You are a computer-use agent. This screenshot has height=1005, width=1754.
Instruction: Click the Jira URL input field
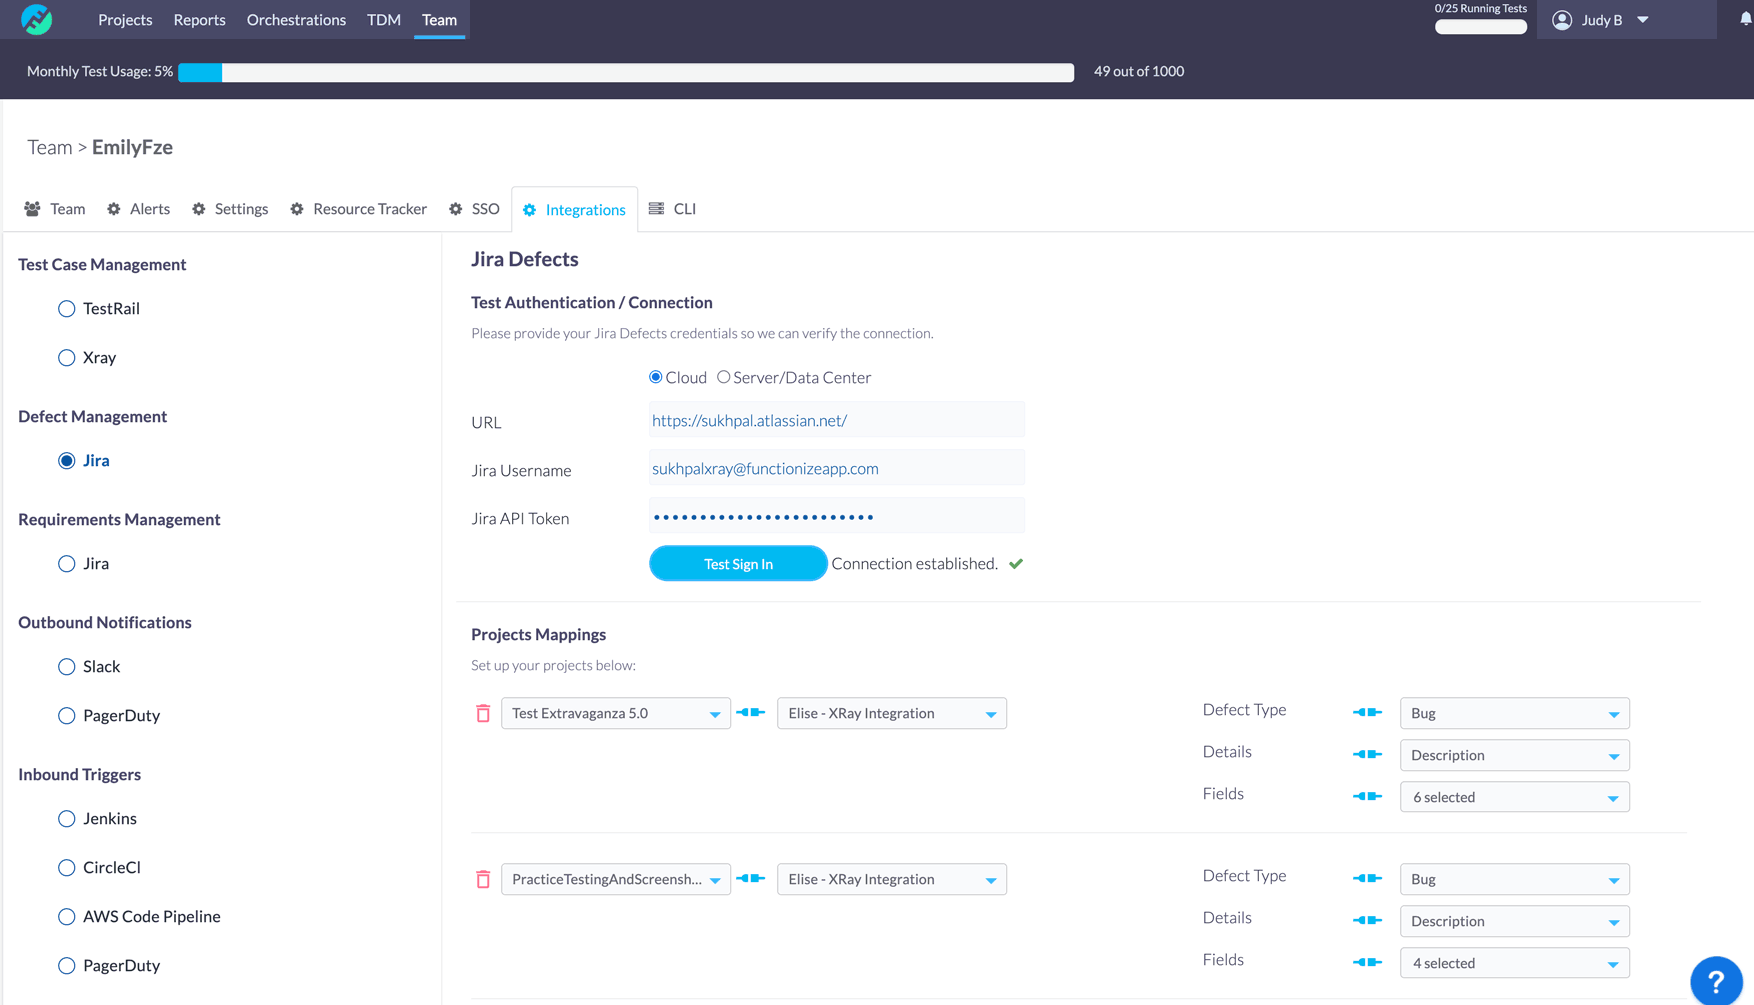click(x=837, y=420)
